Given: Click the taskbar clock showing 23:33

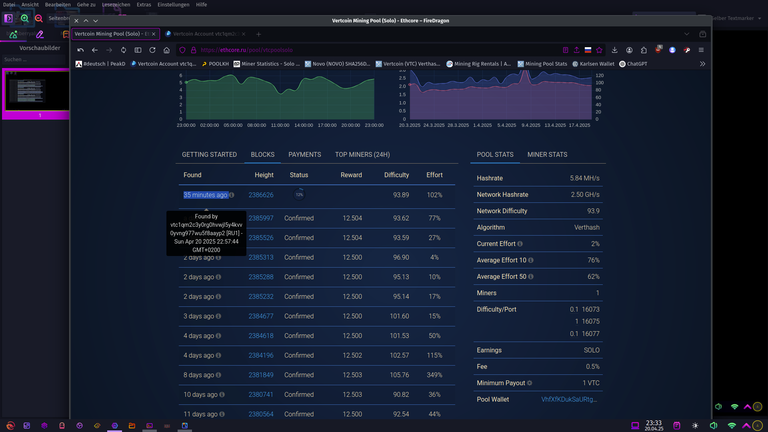Looking at the screenshot, I should [x=654, y=425].
